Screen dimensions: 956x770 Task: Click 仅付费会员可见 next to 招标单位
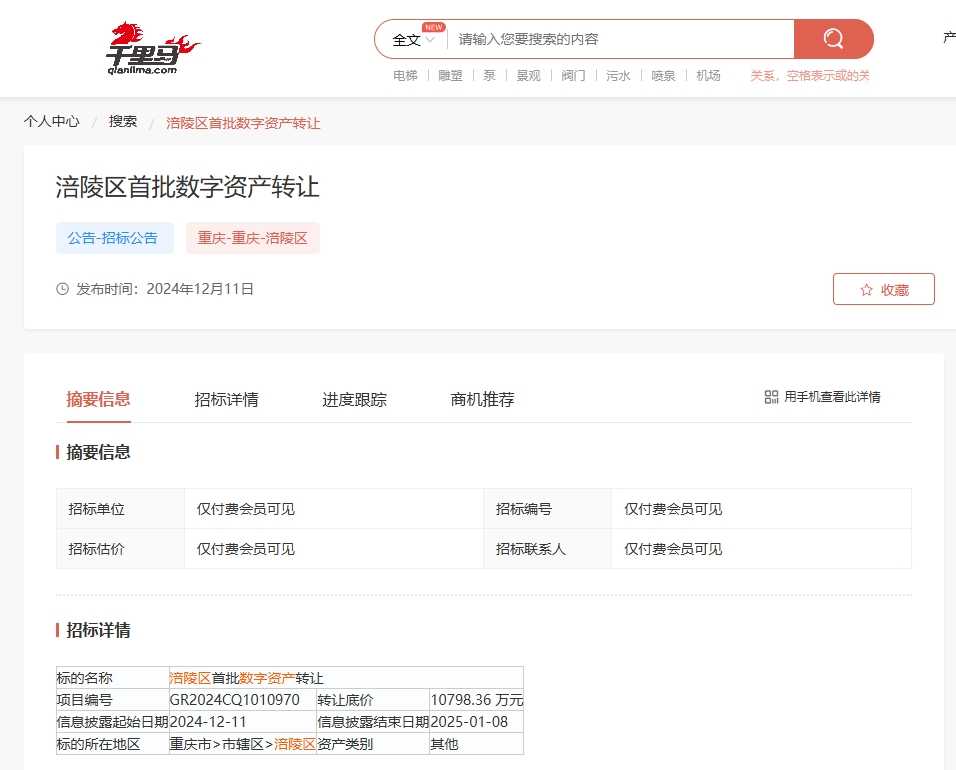tap(246, 509)
